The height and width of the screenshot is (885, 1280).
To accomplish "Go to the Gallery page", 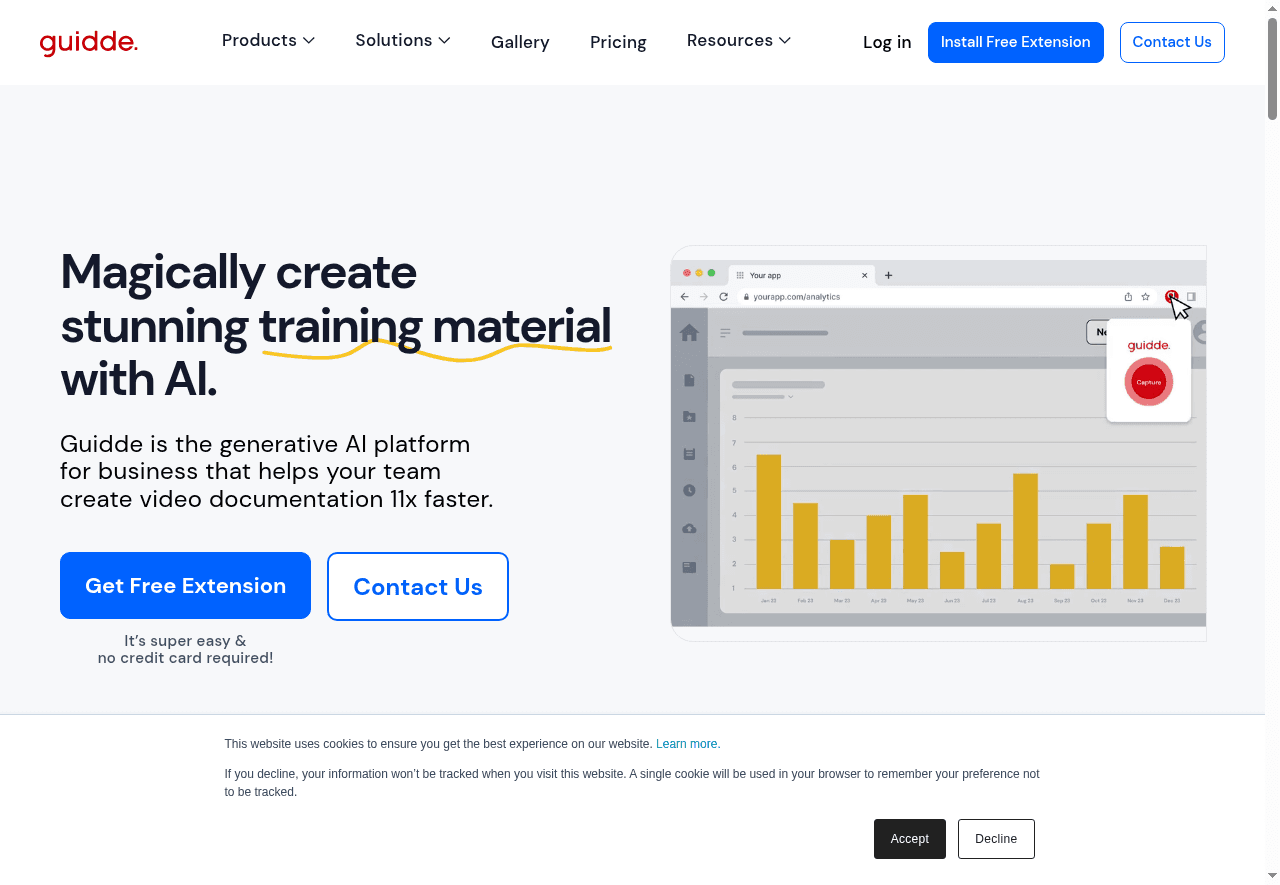I will 520,42.
